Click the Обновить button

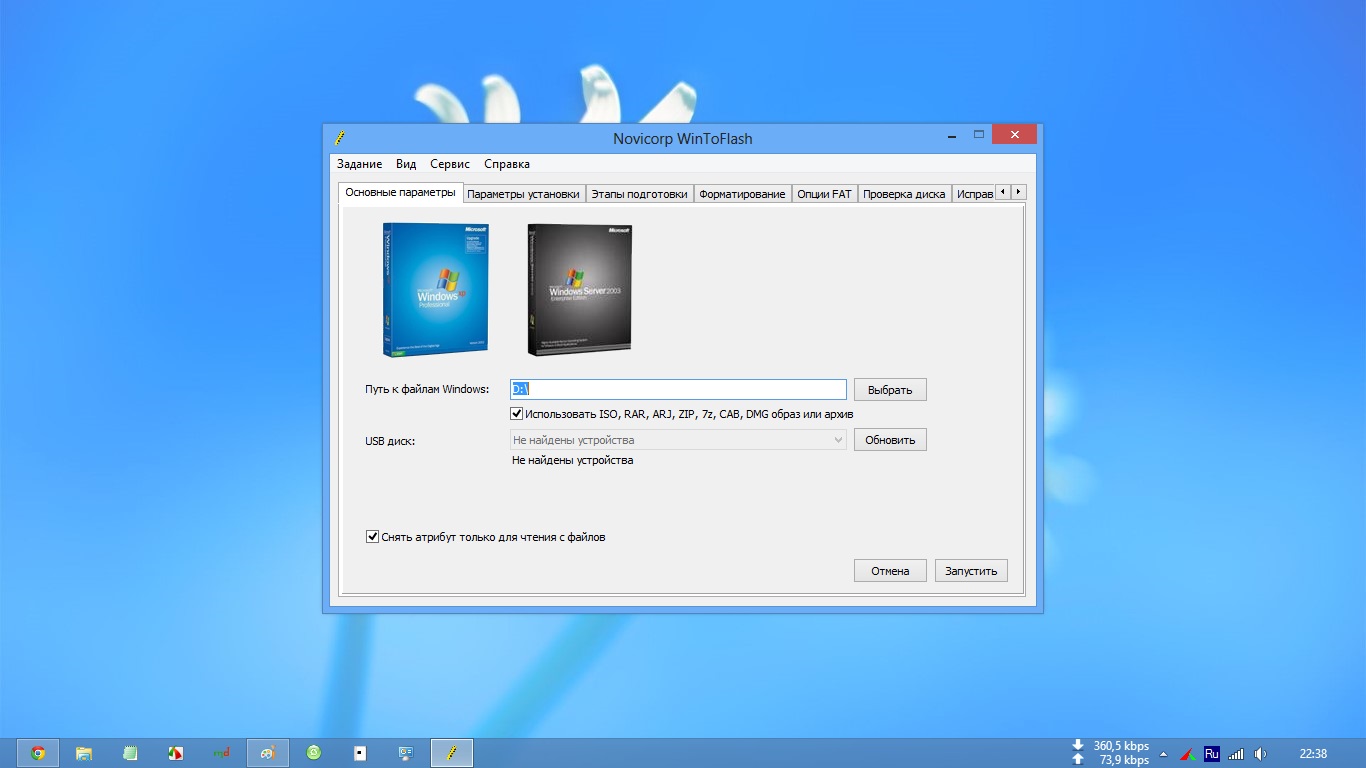[x=890, y=440]
